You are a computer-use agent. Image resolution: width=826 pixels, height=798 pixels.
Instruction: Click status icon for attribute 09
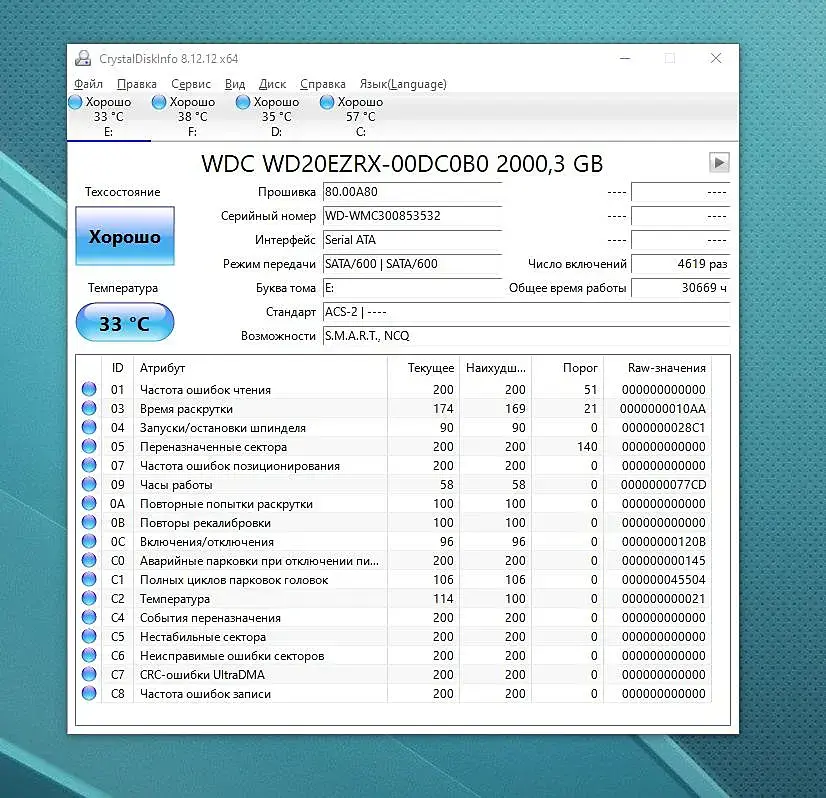pos(89,484)
